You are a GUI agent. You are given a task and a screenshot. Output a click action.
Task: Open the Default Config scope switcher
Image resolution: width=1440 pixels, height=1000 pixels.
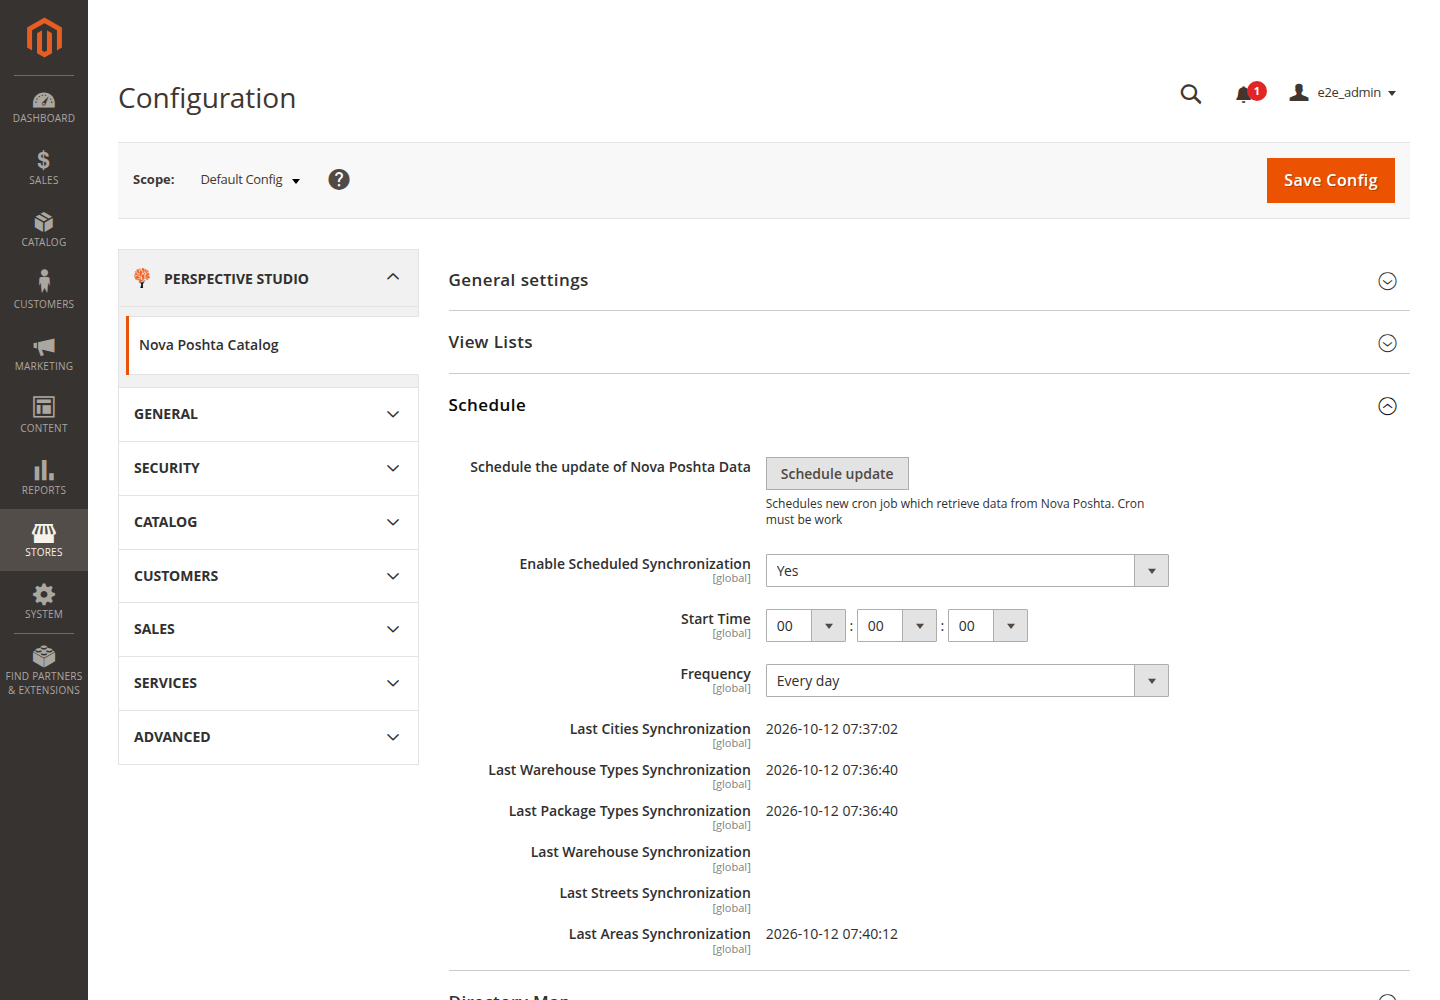click(250, 180)
